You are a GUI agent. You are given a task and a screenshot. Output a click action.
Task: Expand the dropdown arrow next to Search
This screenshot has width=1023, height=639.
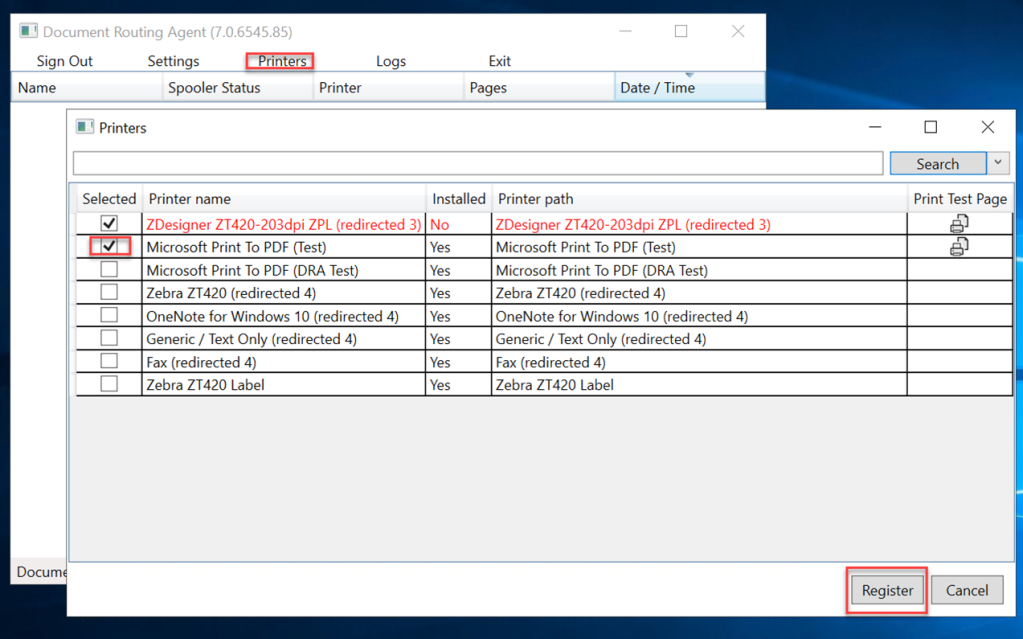point(998,163)
